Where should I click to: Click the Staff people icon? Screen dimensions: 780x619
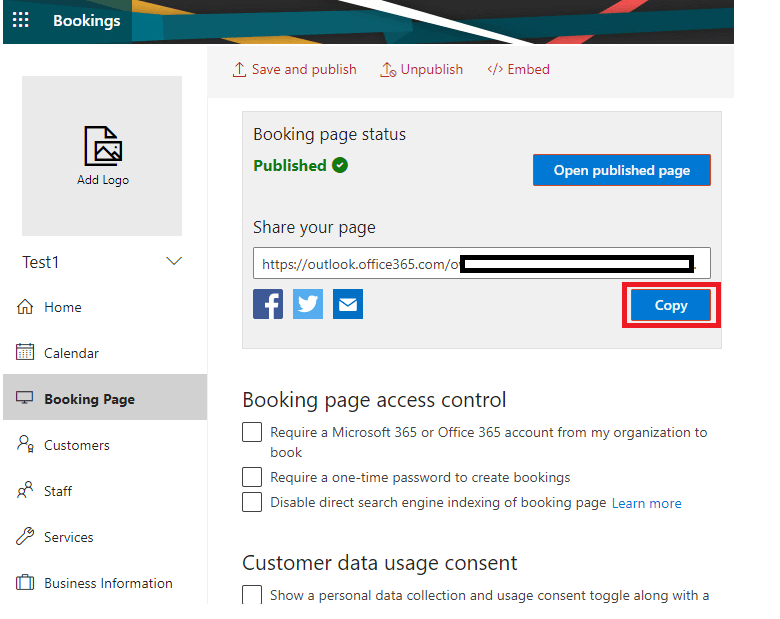tap(25, 490)
